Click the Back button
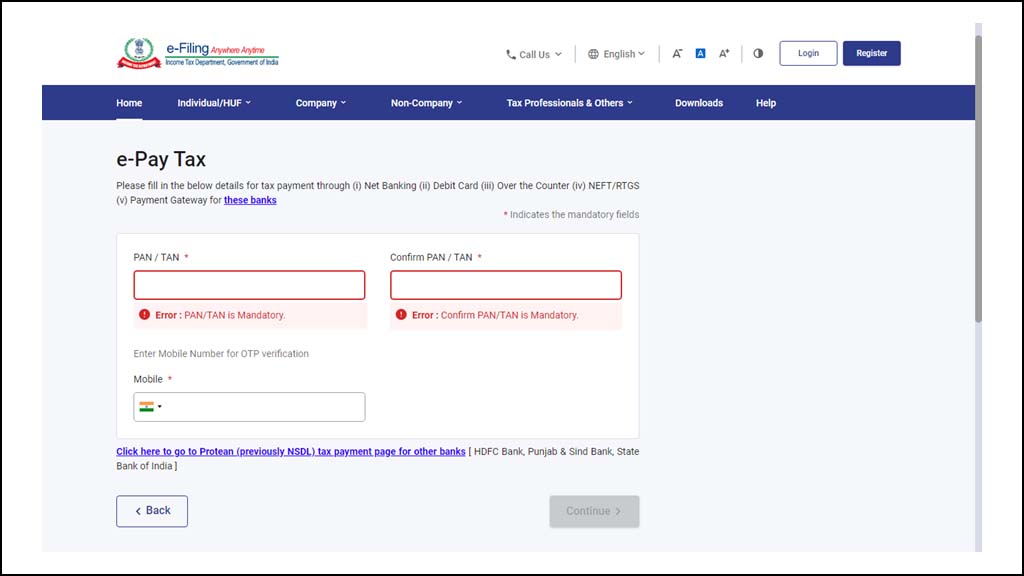 pos(152,511)
